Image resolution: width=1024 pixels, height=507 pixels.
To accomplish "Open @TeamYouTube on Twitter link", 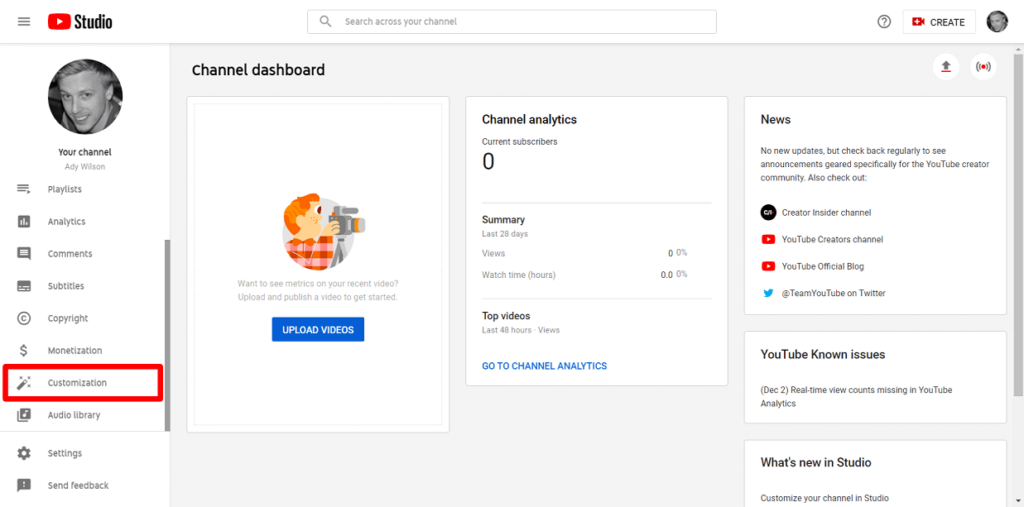I will pos(824,293).
